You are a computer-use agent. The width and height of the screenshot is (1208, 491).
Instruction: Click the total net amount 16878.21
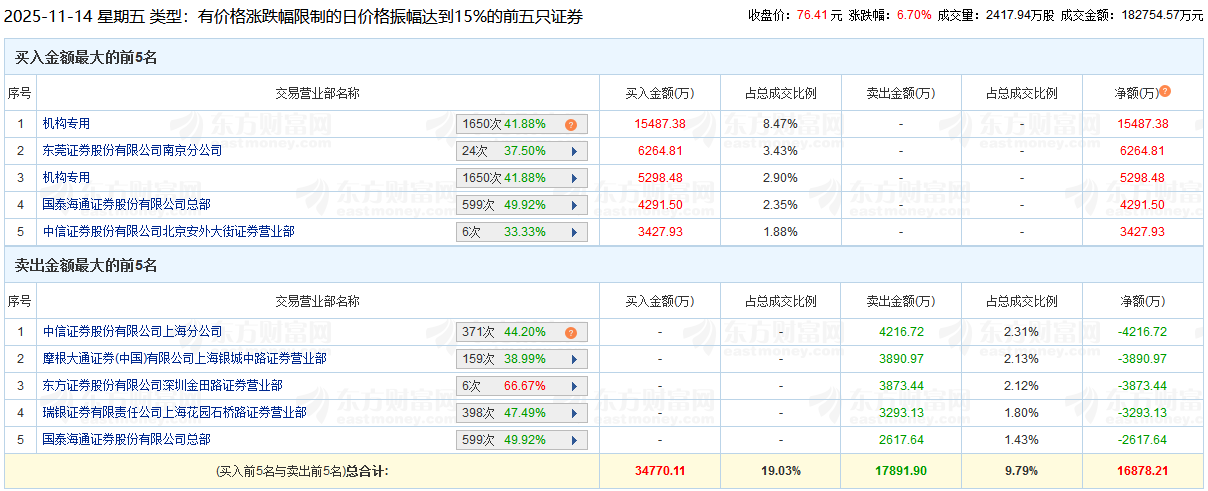pyautogui.click(x=1142, y=470)
